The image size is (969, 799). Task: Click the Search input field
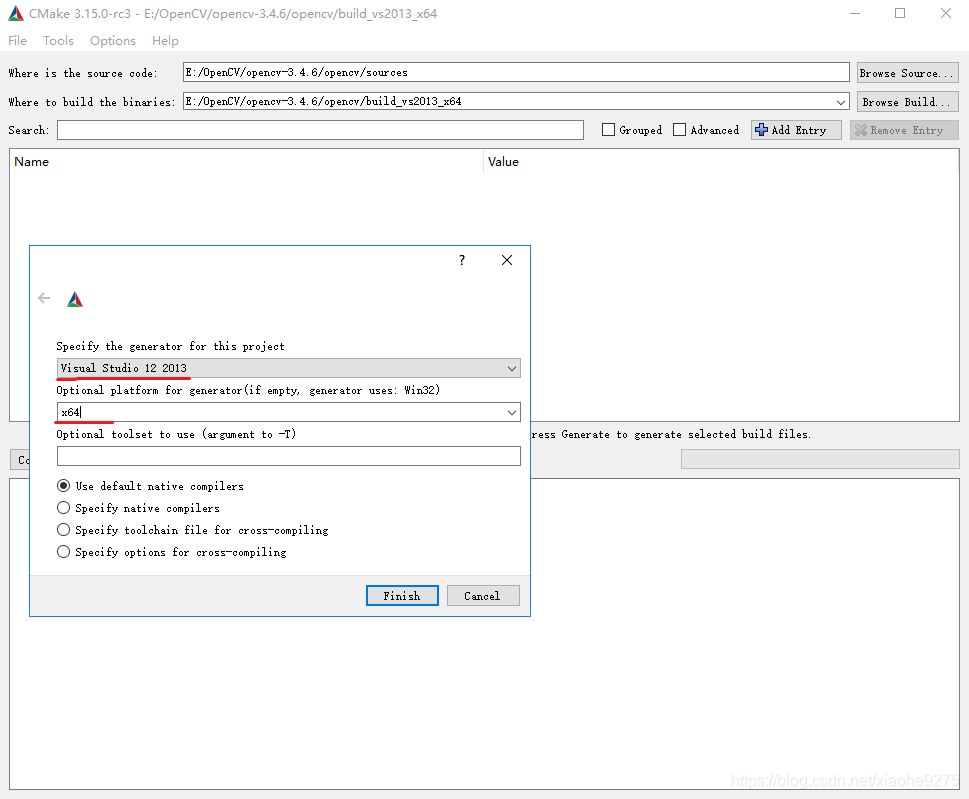click(x=320, y=130)
